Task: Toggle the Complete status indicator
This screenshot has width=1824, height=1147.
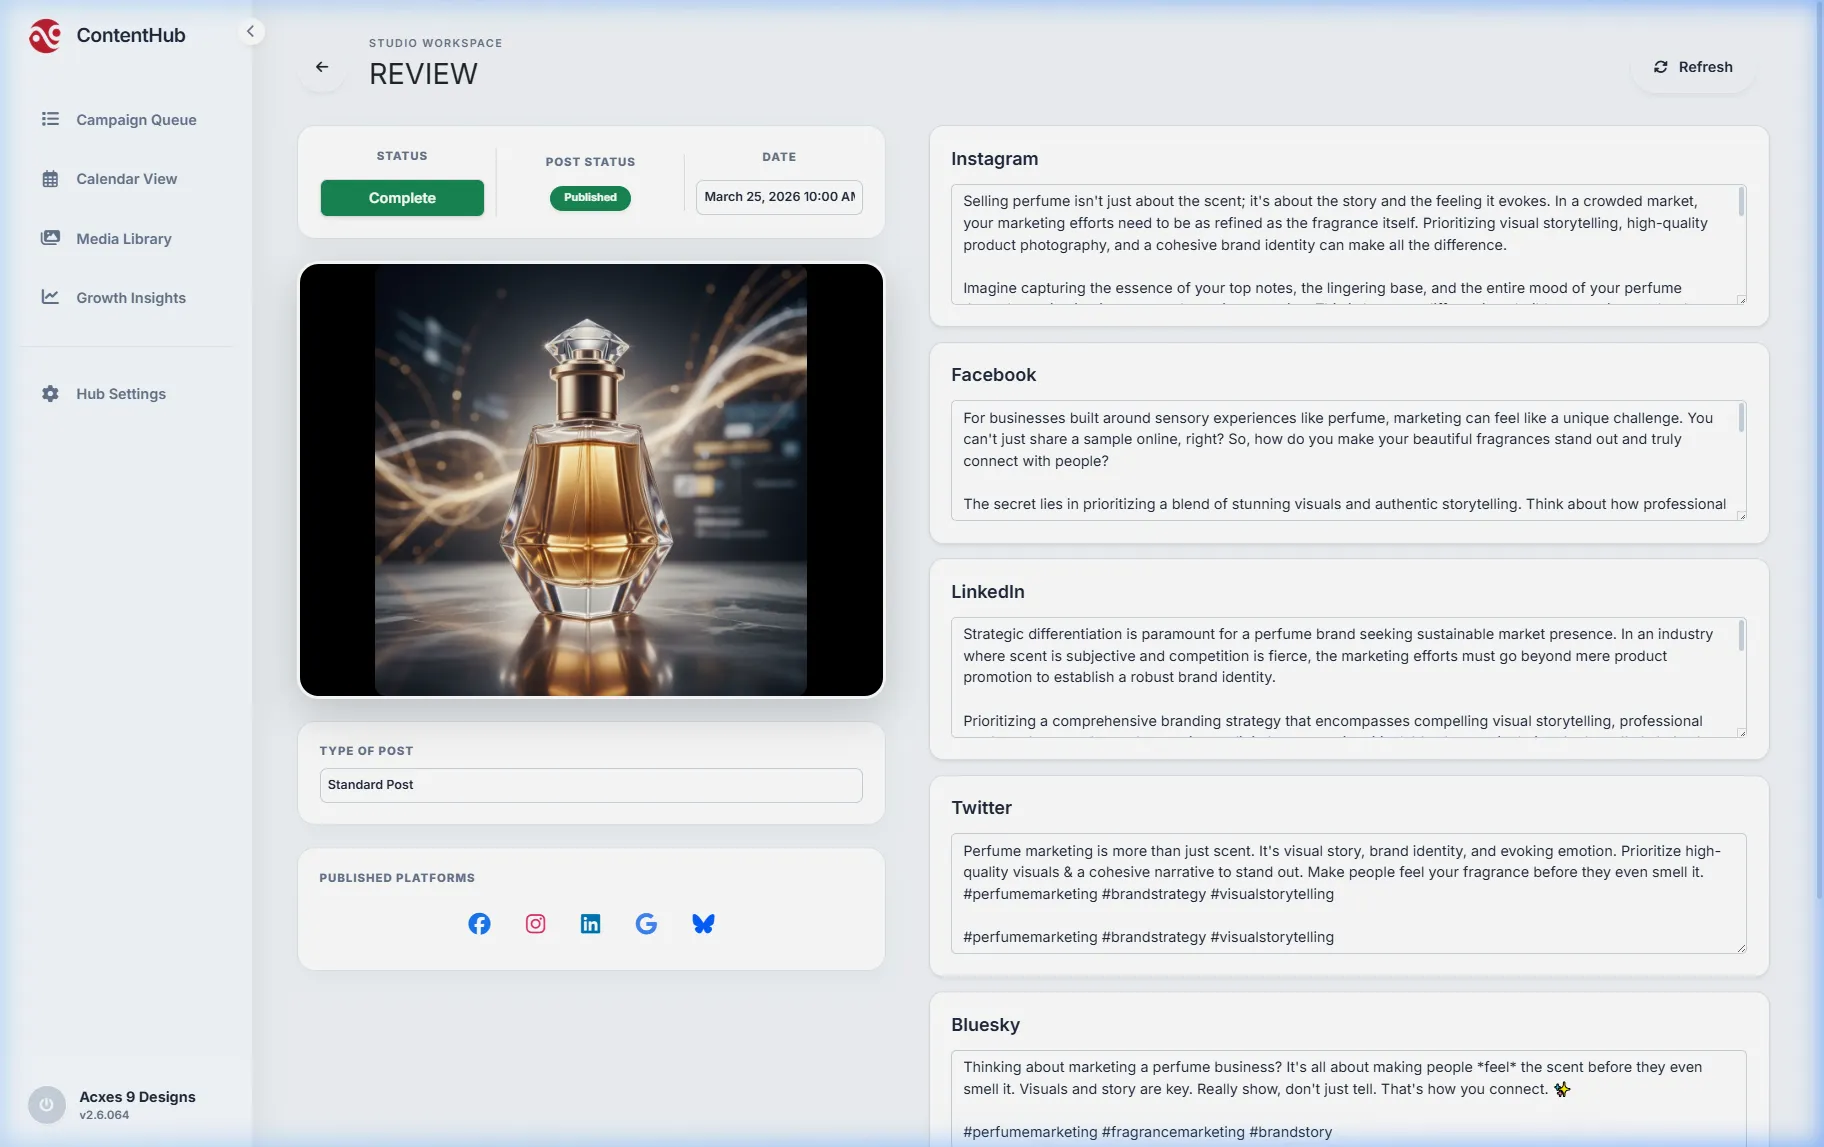Action: [x=401, y=197]
